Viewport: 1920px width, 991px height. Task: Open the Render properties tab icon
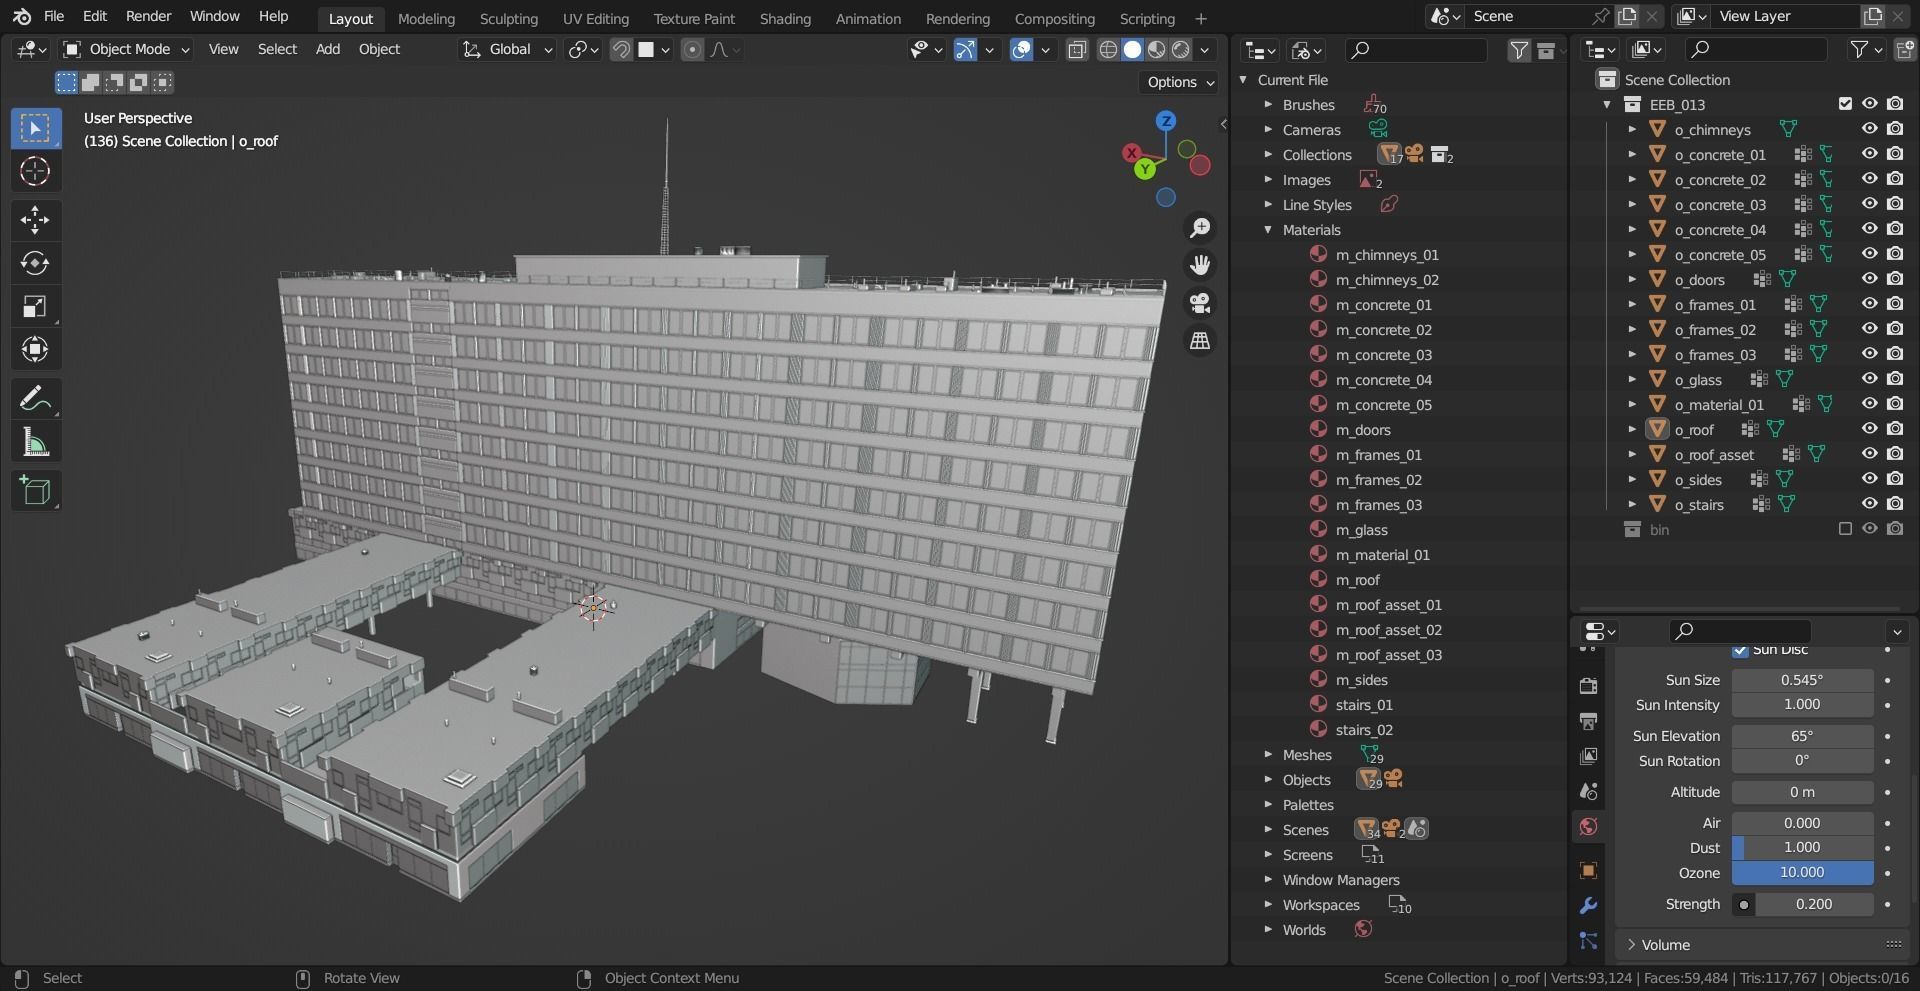pyautogui.click(x=1588, y=686)
